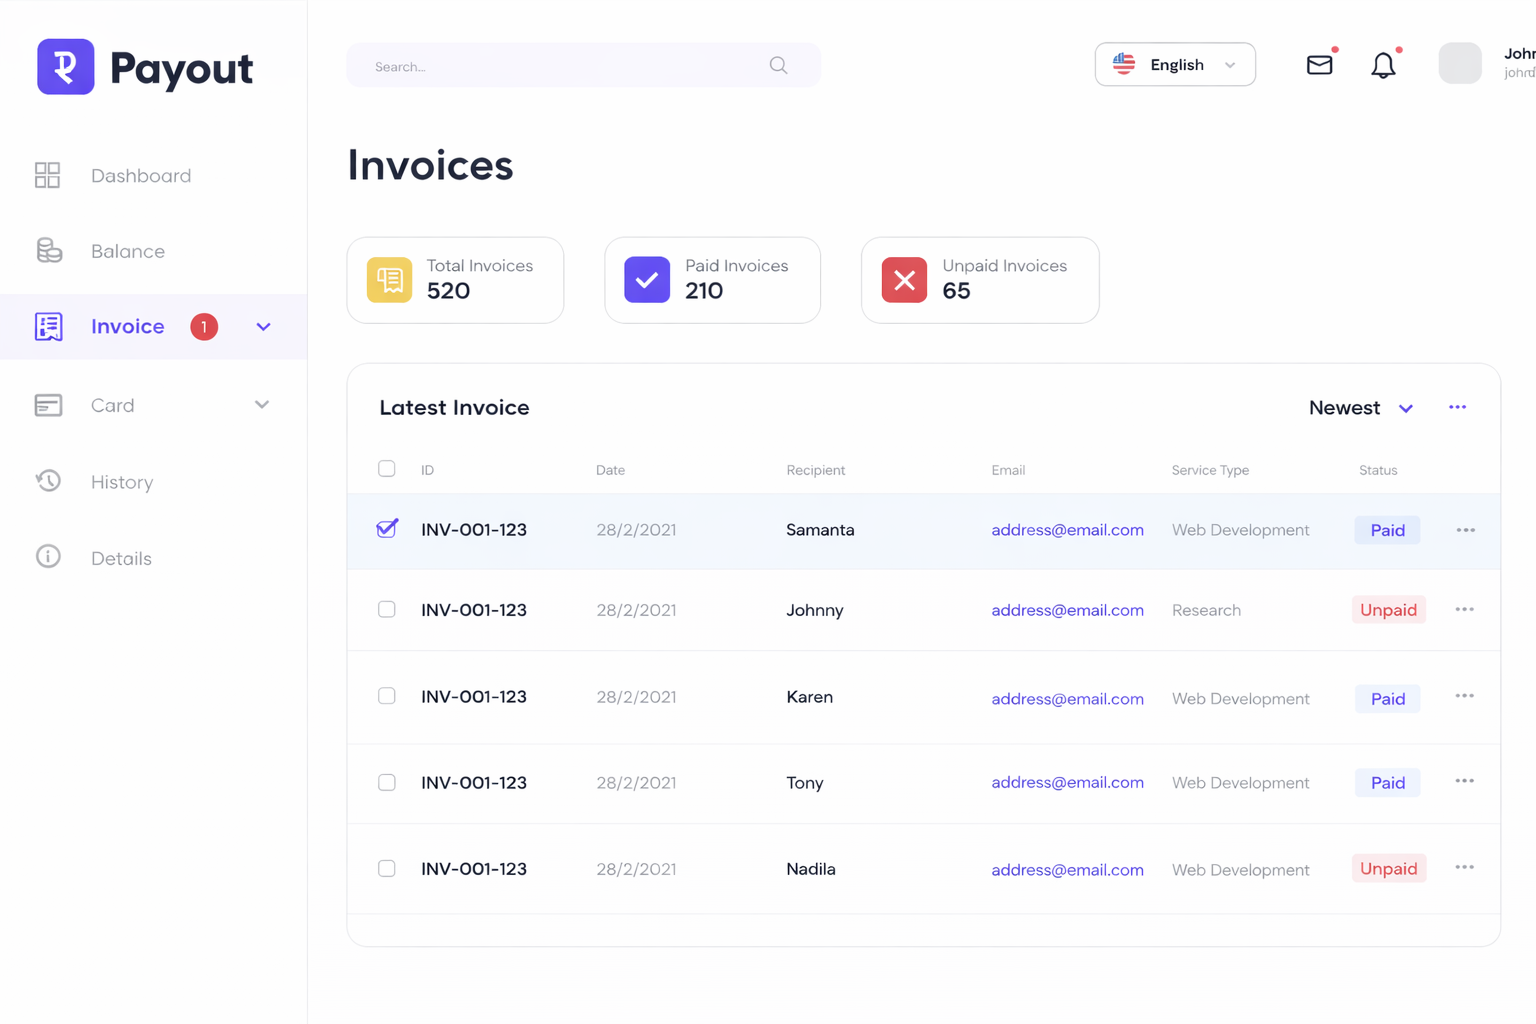The image size is (1536, 1024).
Task: Select all invoices with header checkbox
Action: click(387, 469)
